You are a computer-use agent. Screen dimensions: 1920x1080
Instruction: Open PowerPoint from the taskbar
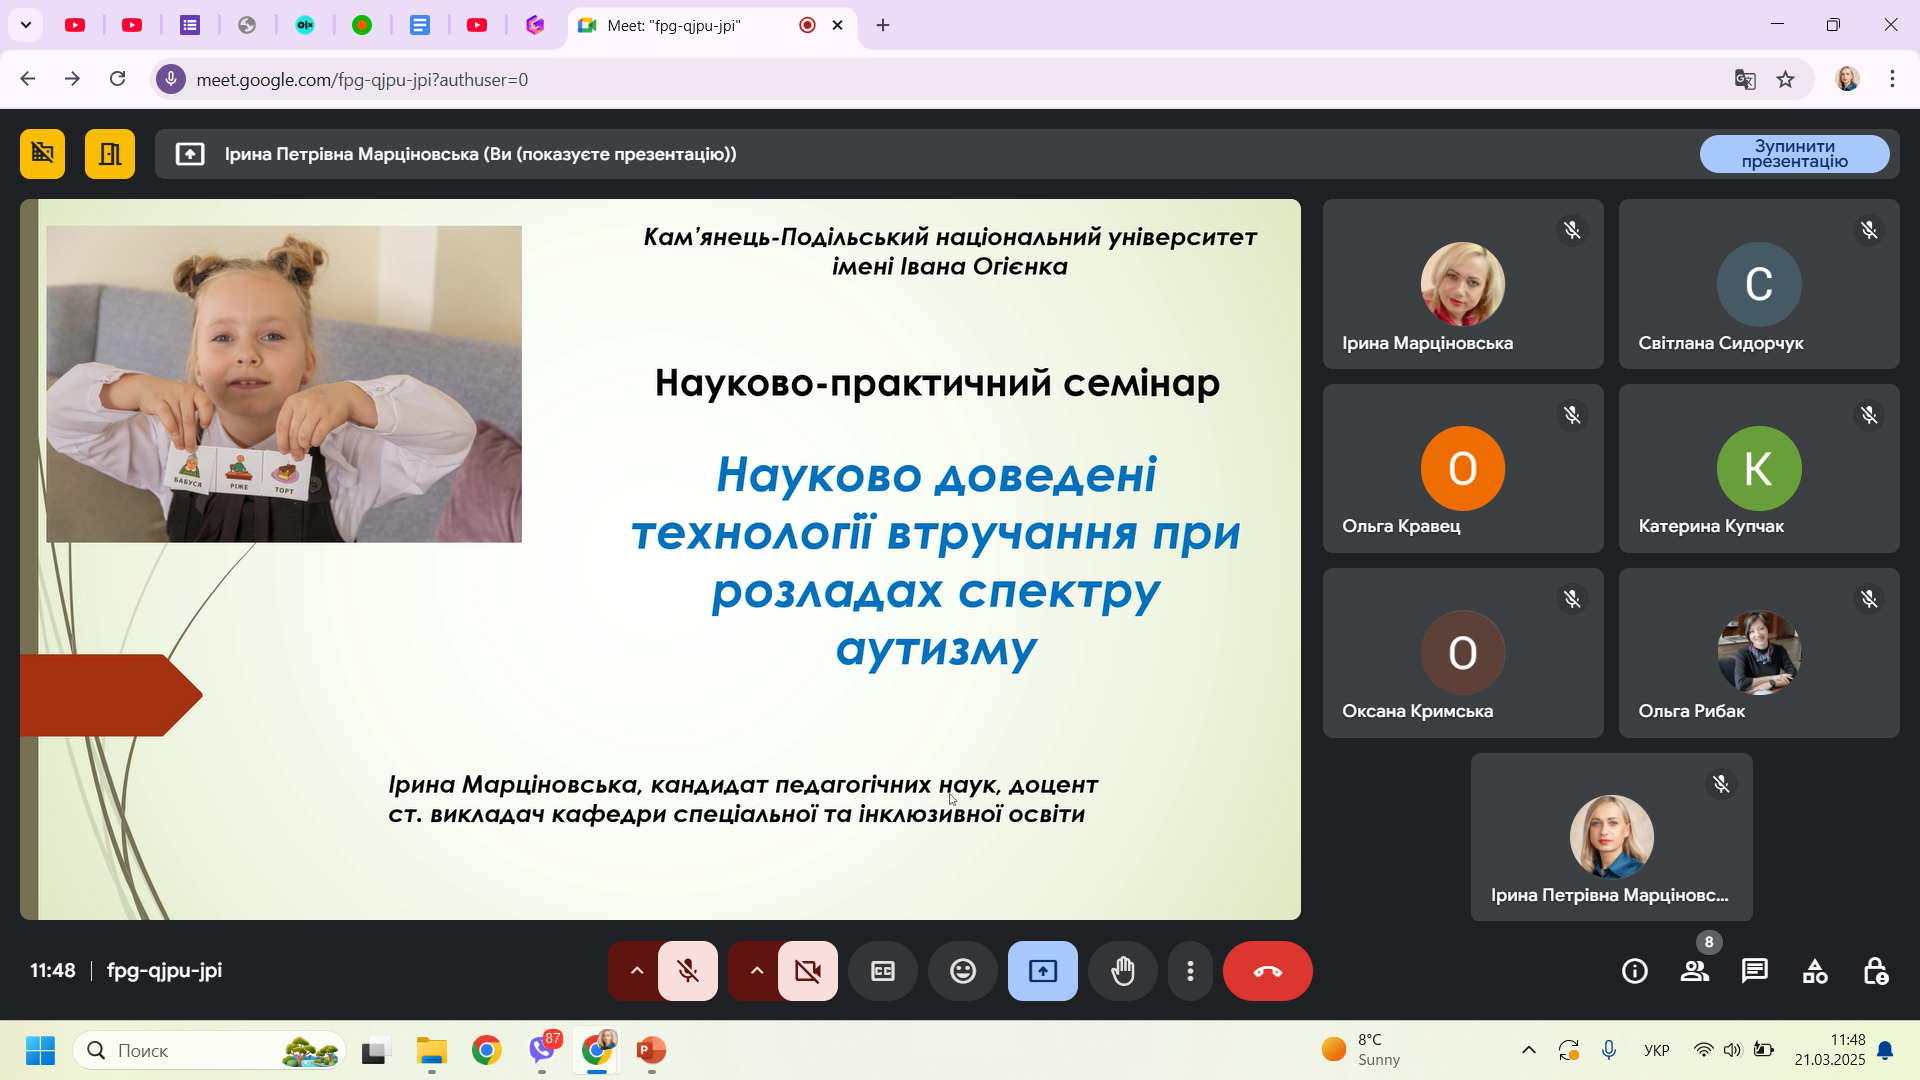651,1051
